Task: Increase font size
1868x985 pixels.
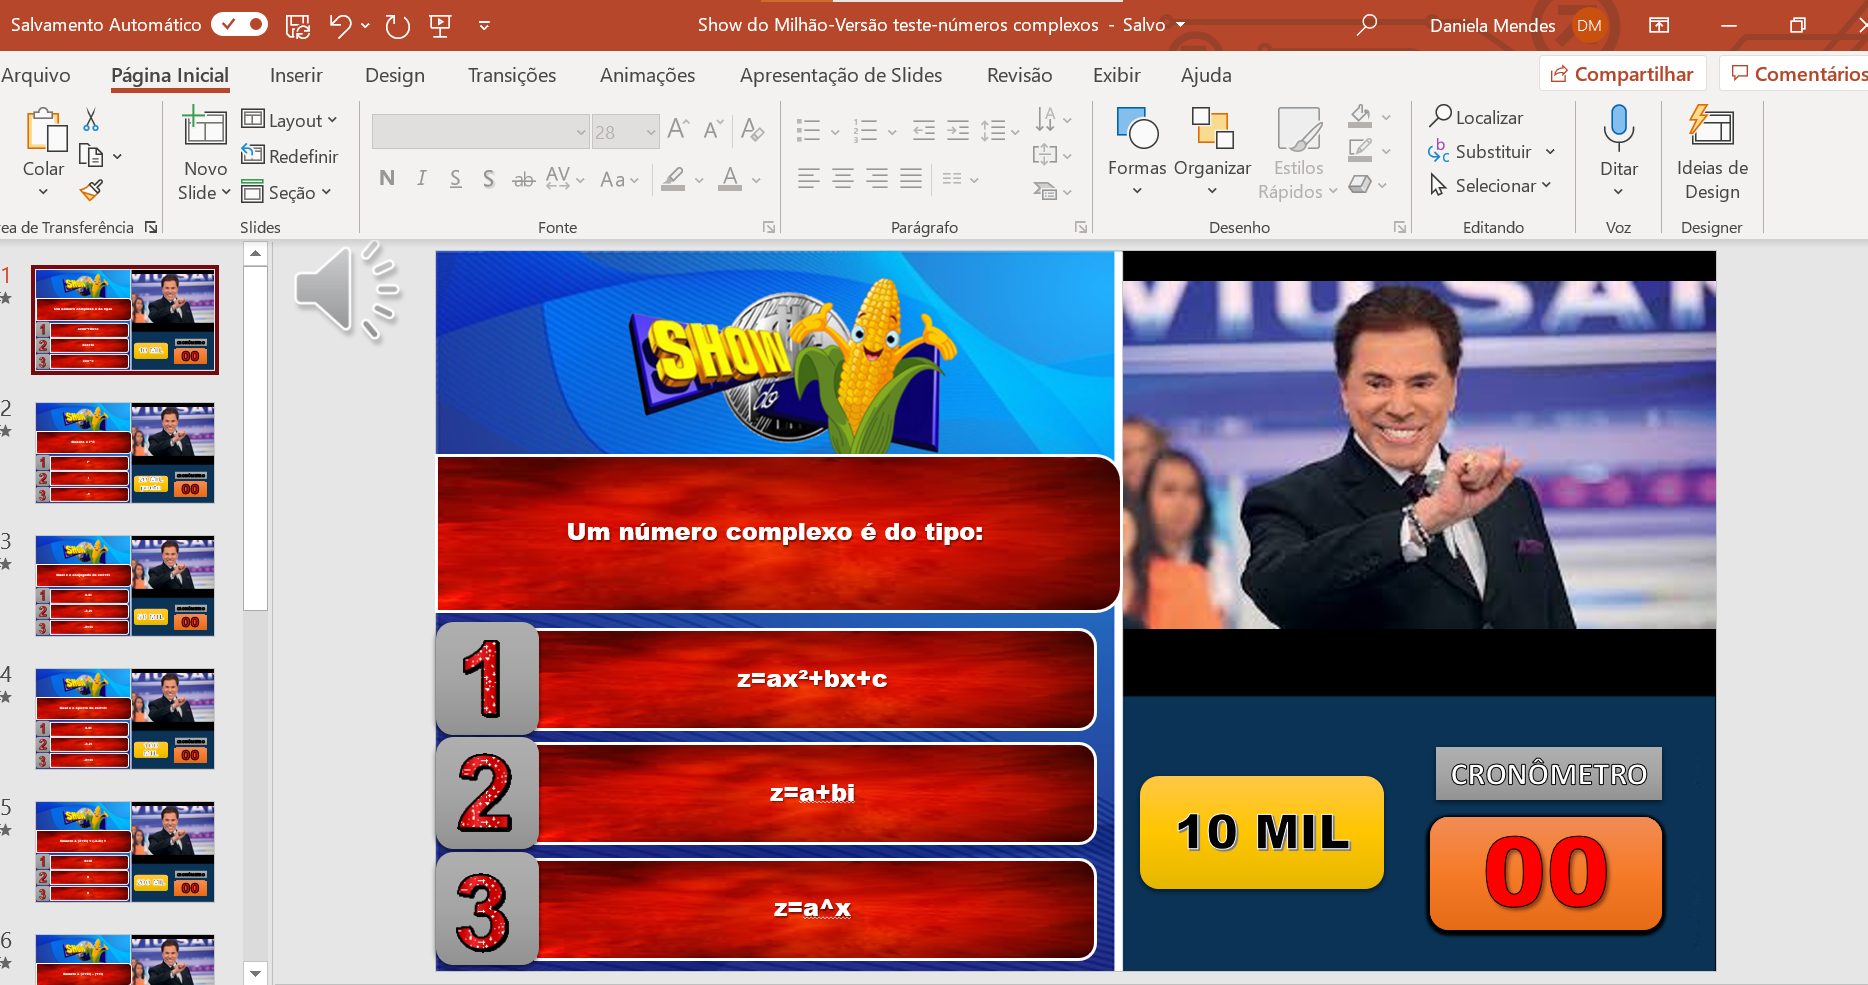Action: click(678, 130)
